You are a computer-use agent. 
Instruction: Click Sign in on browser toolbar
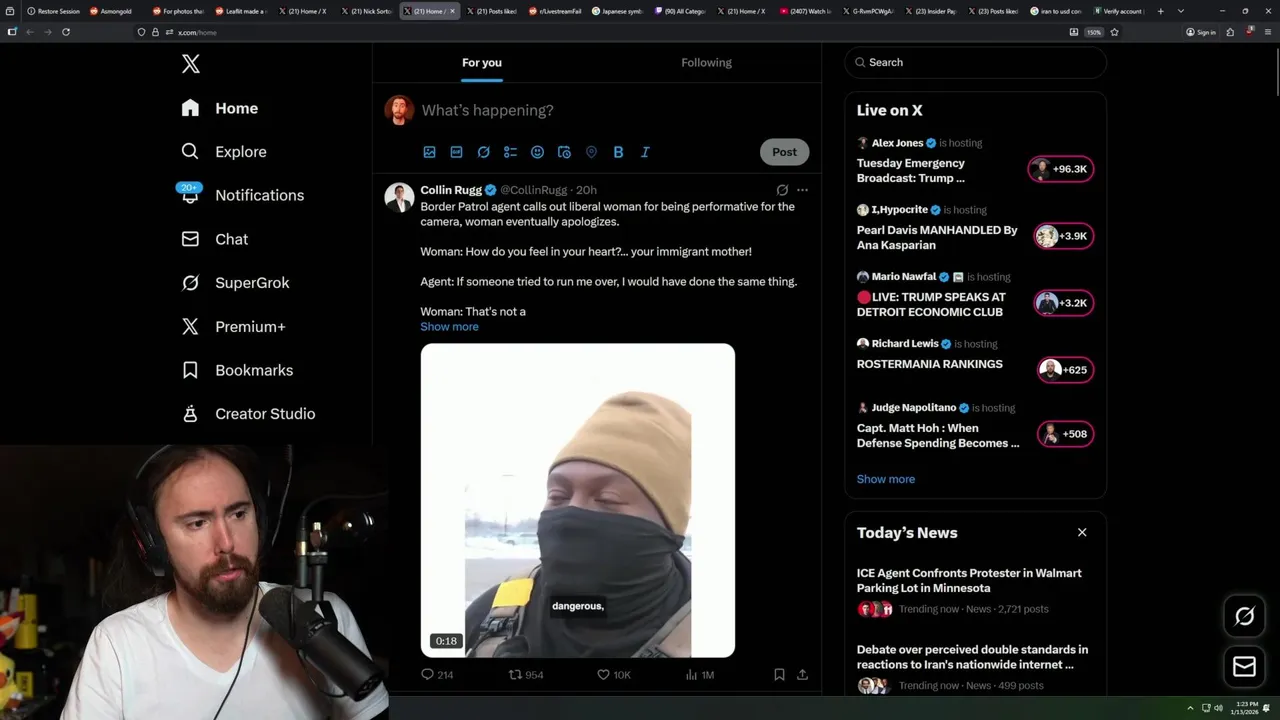pyautogui.click(x=1201, y=32)
